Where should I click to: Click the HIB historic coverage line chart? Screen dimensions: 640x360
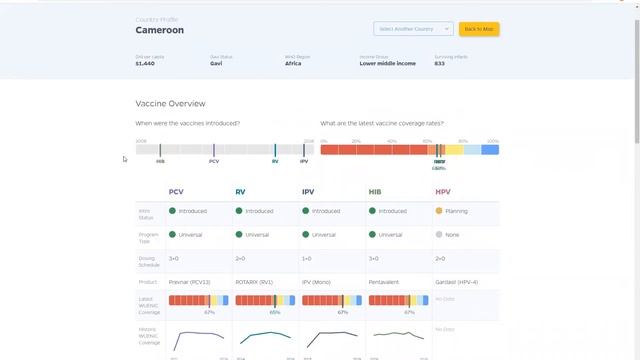398,336
